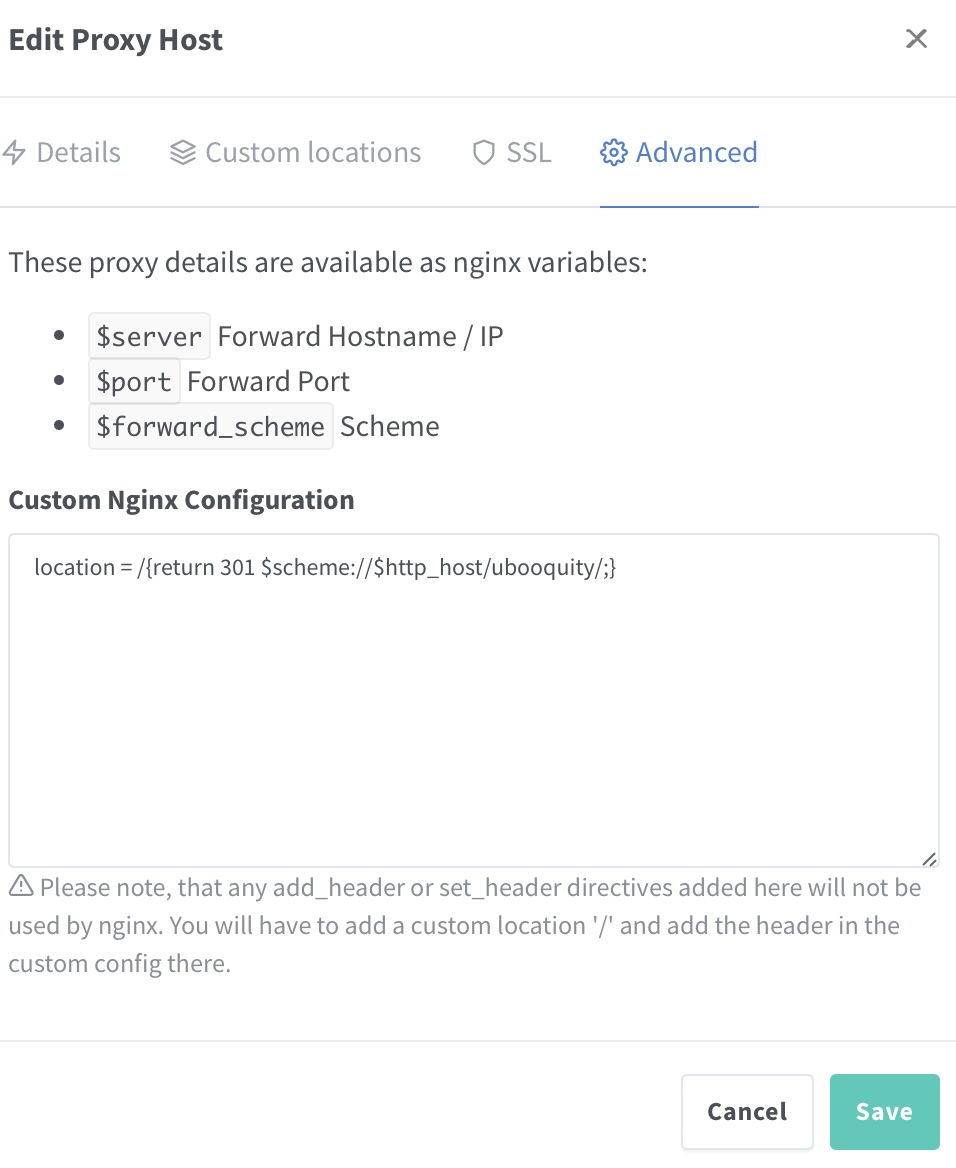Image resolution: width=956 pixels, height=1168 pixels.
Task: Click the shield icon next to SSL
Action: click(484, 153)
